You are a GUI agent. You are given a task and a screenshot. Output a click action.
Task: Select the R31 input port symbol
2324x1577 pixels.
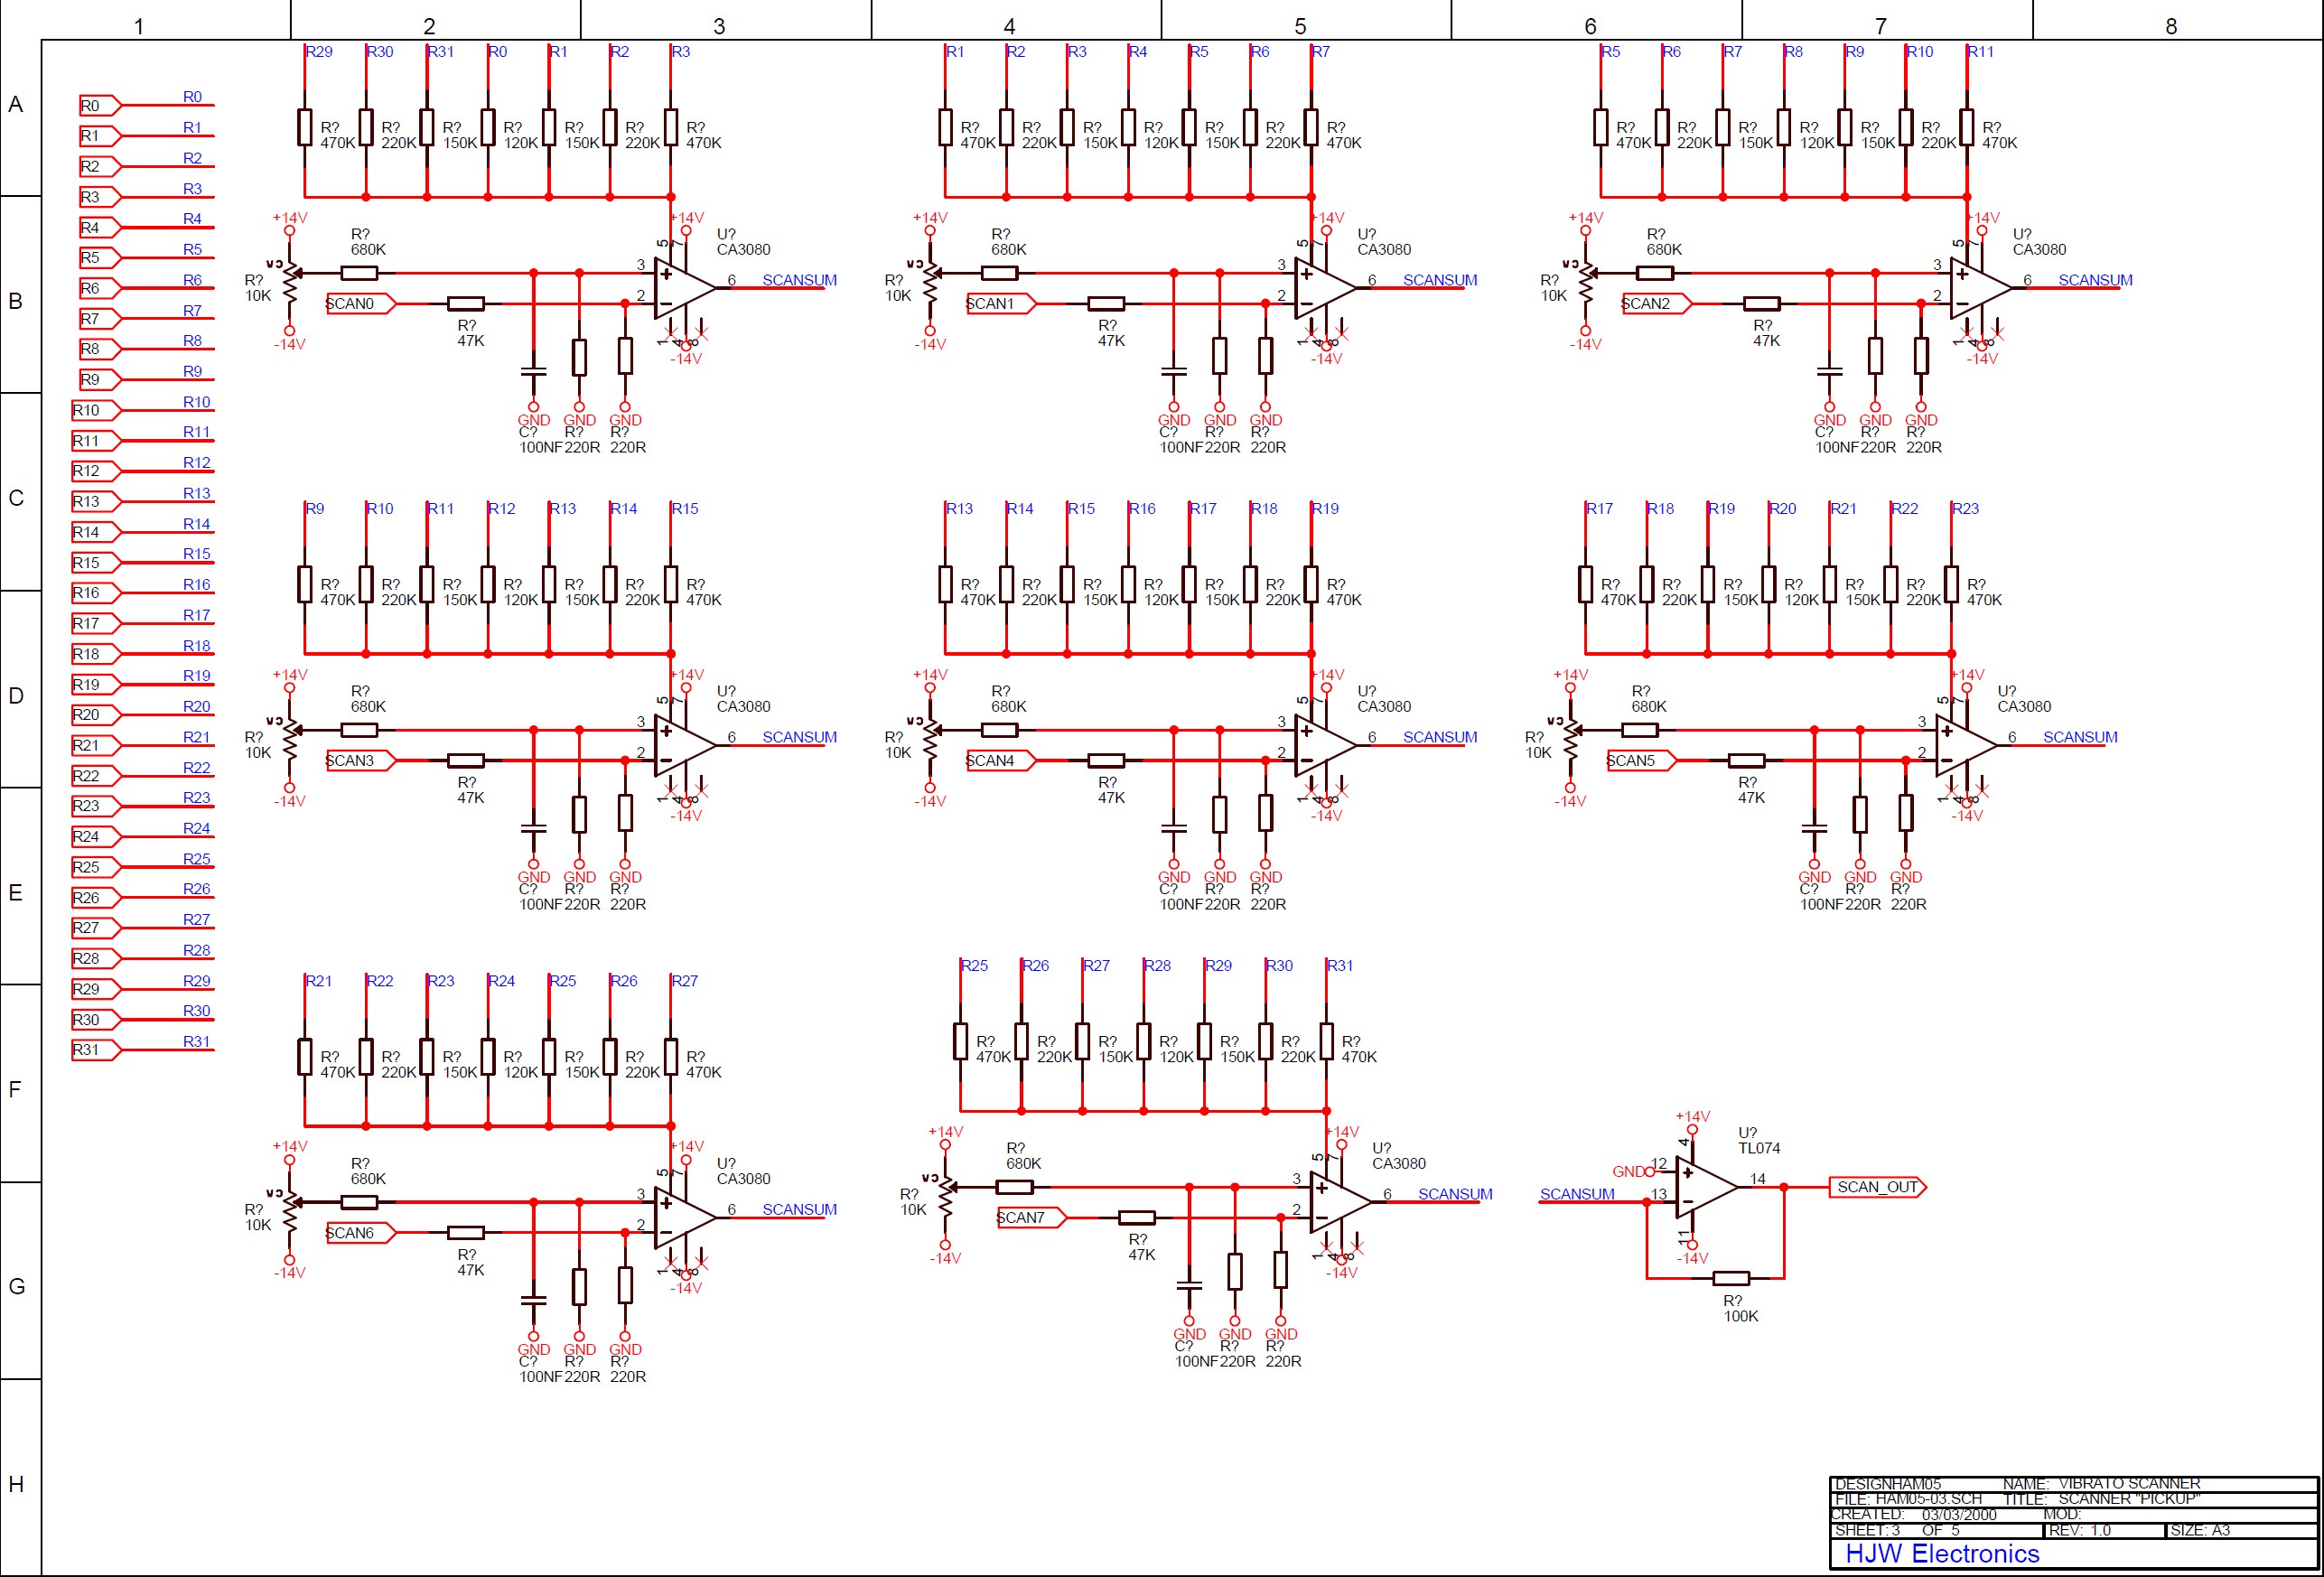point(95,1050)
